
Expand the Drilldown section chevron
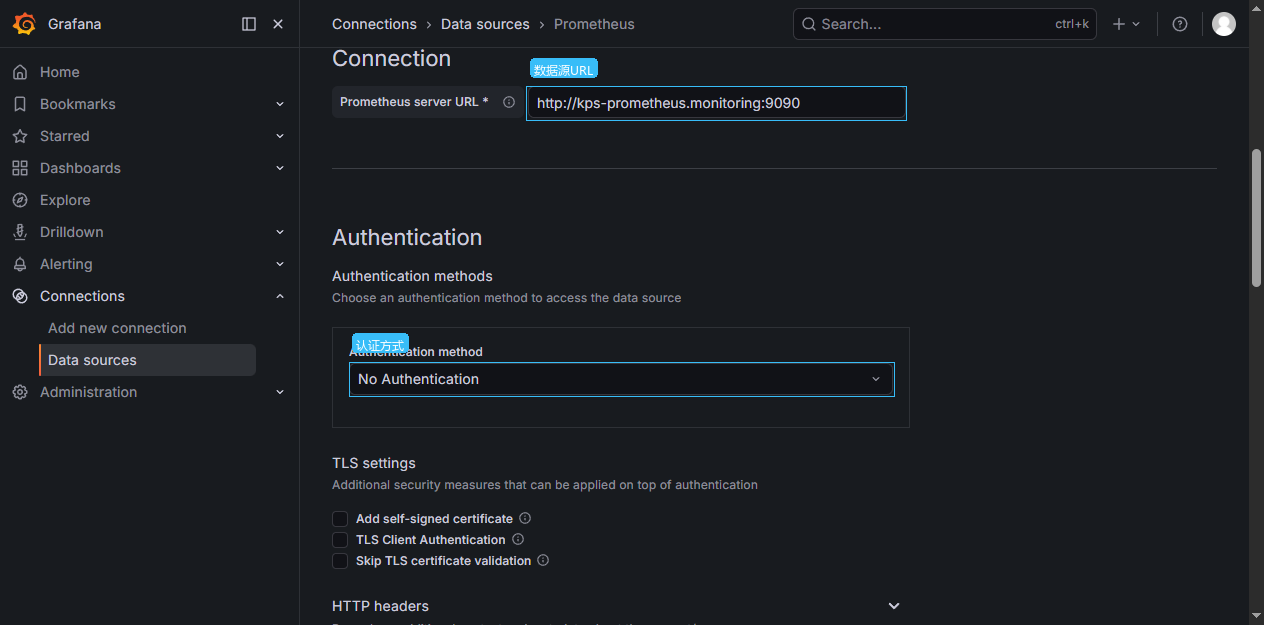click(x=280, y=232)
